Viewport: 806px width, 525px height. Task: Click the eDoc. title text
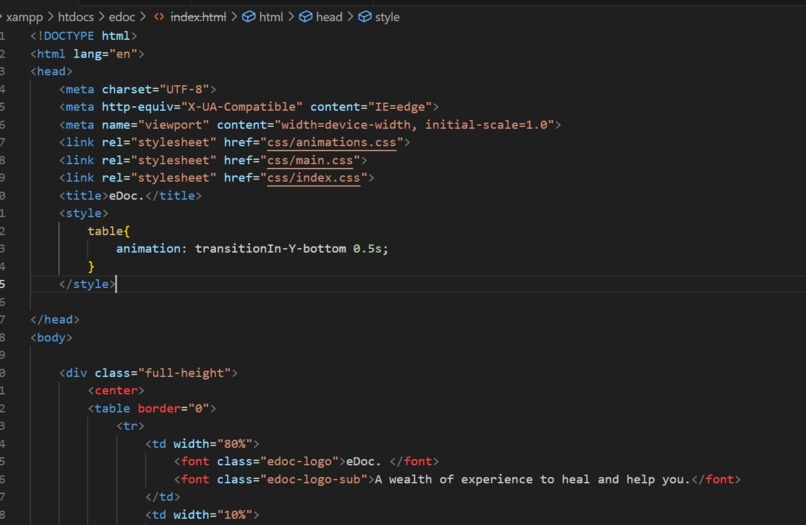point(126,196)
